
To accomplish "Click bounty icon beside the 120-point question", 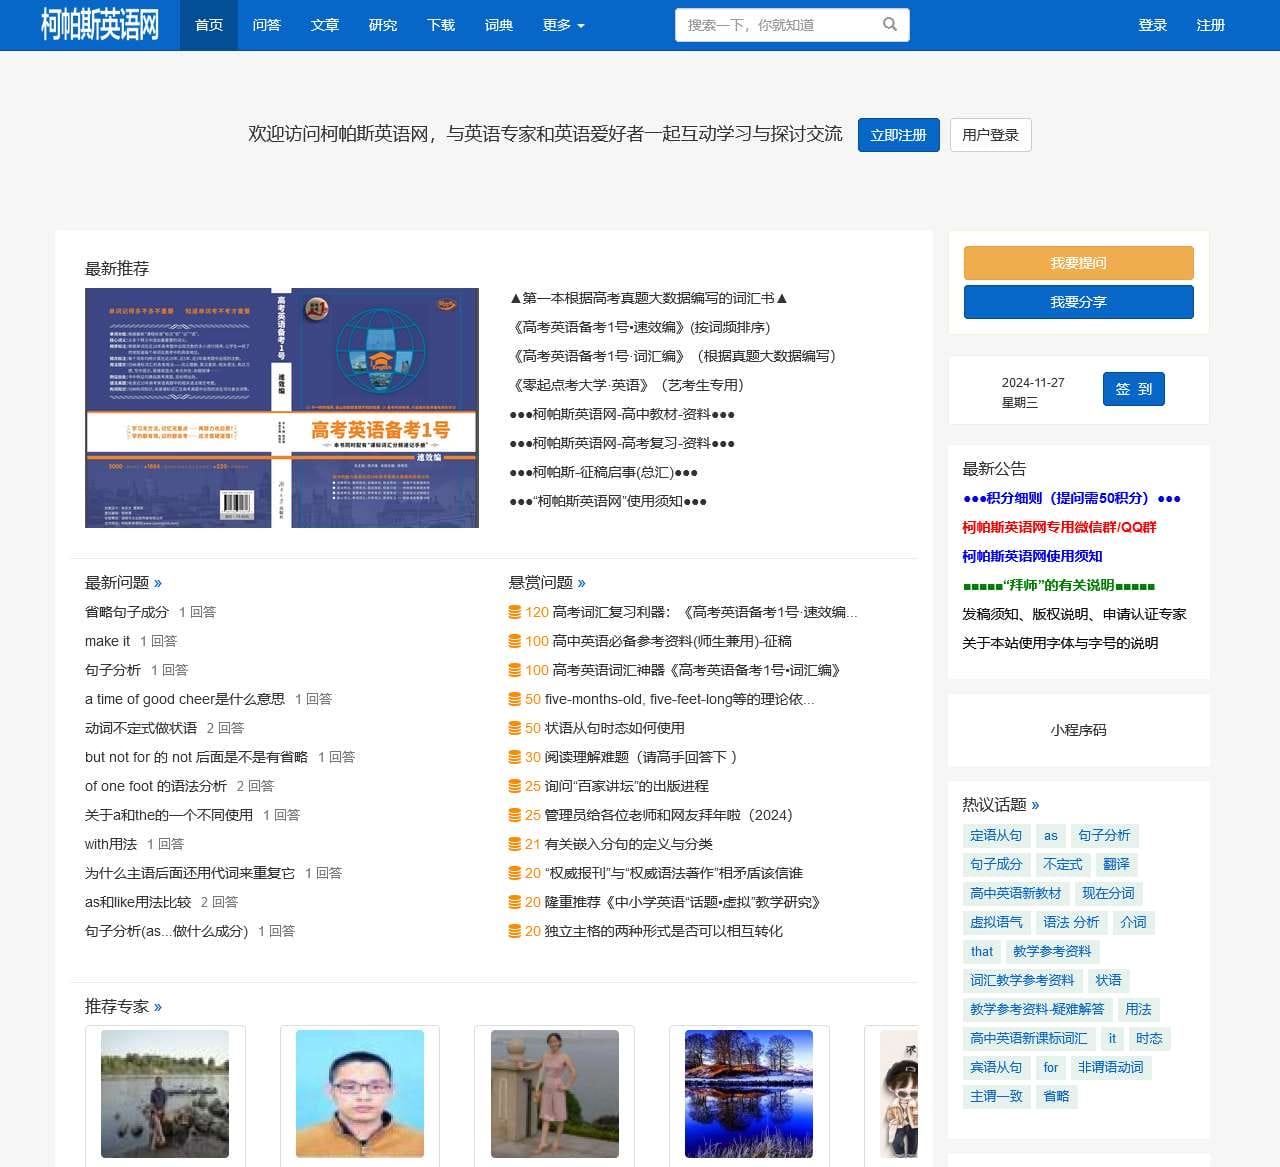I will click(514, 612).
